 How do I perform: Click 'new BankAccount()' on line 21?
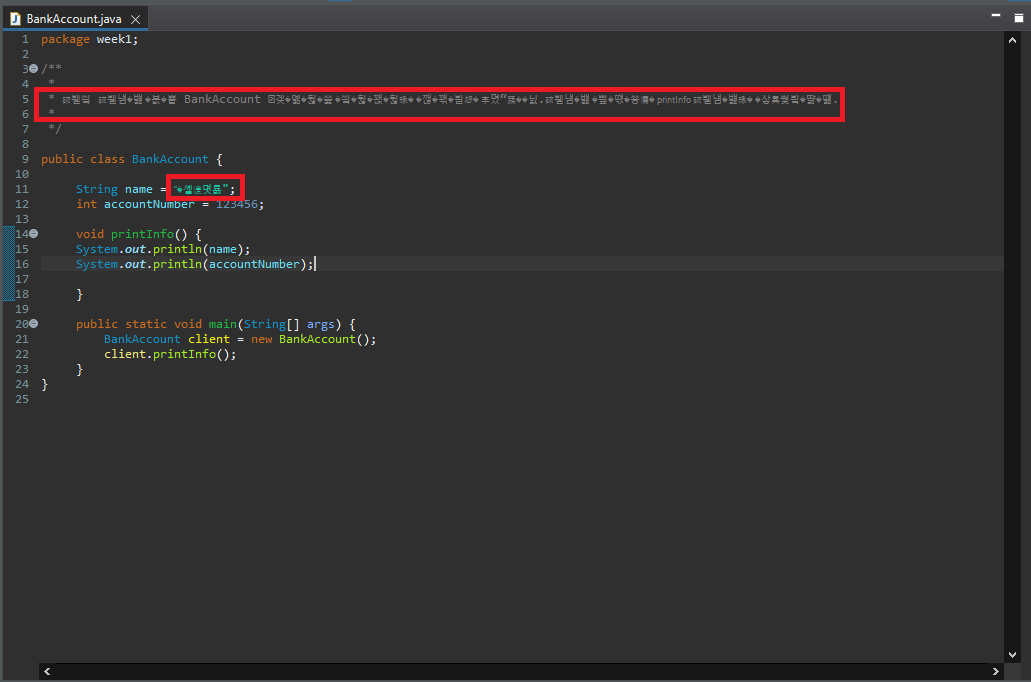(x=312, y=339)
